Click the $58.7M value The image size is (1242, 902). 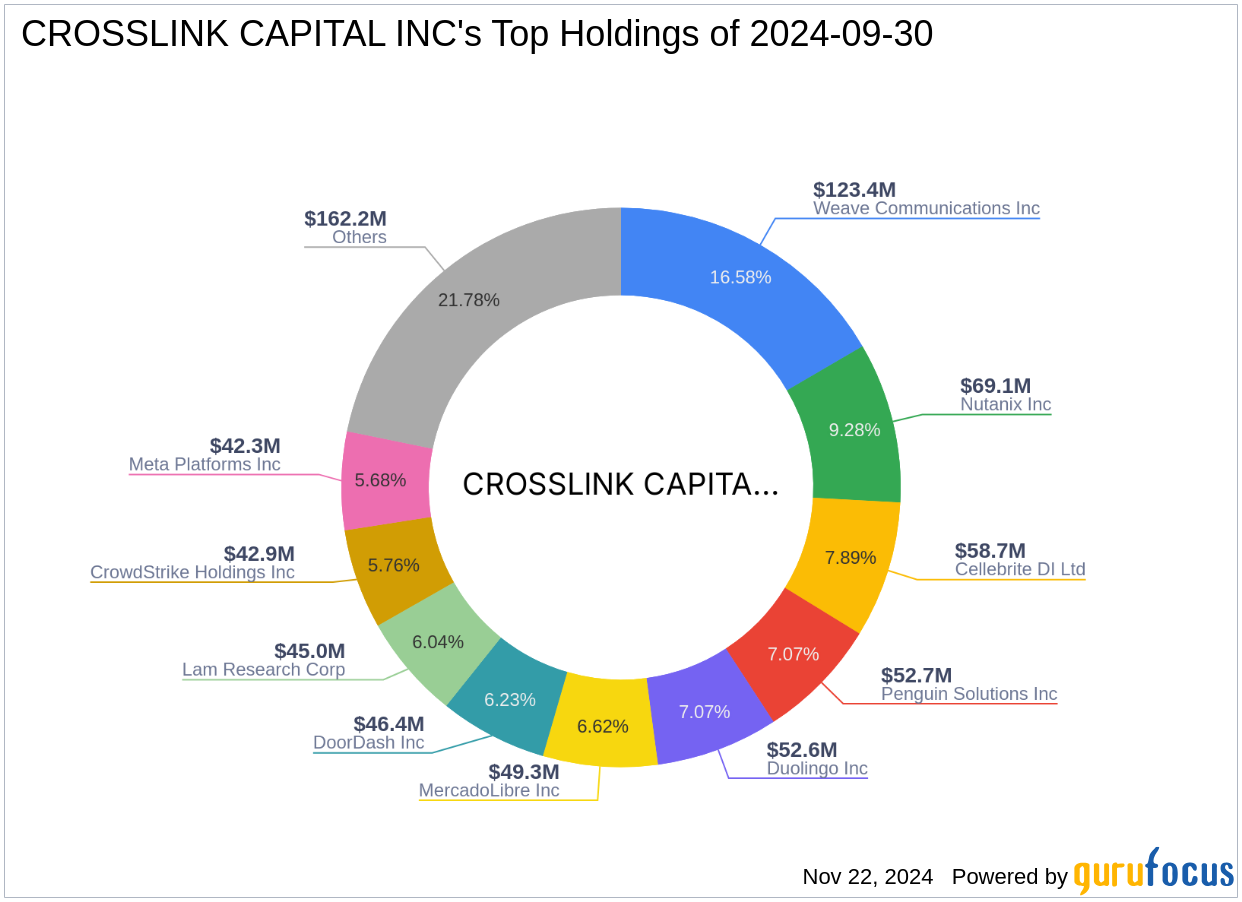pyautogui.click(x=990, y=550)
